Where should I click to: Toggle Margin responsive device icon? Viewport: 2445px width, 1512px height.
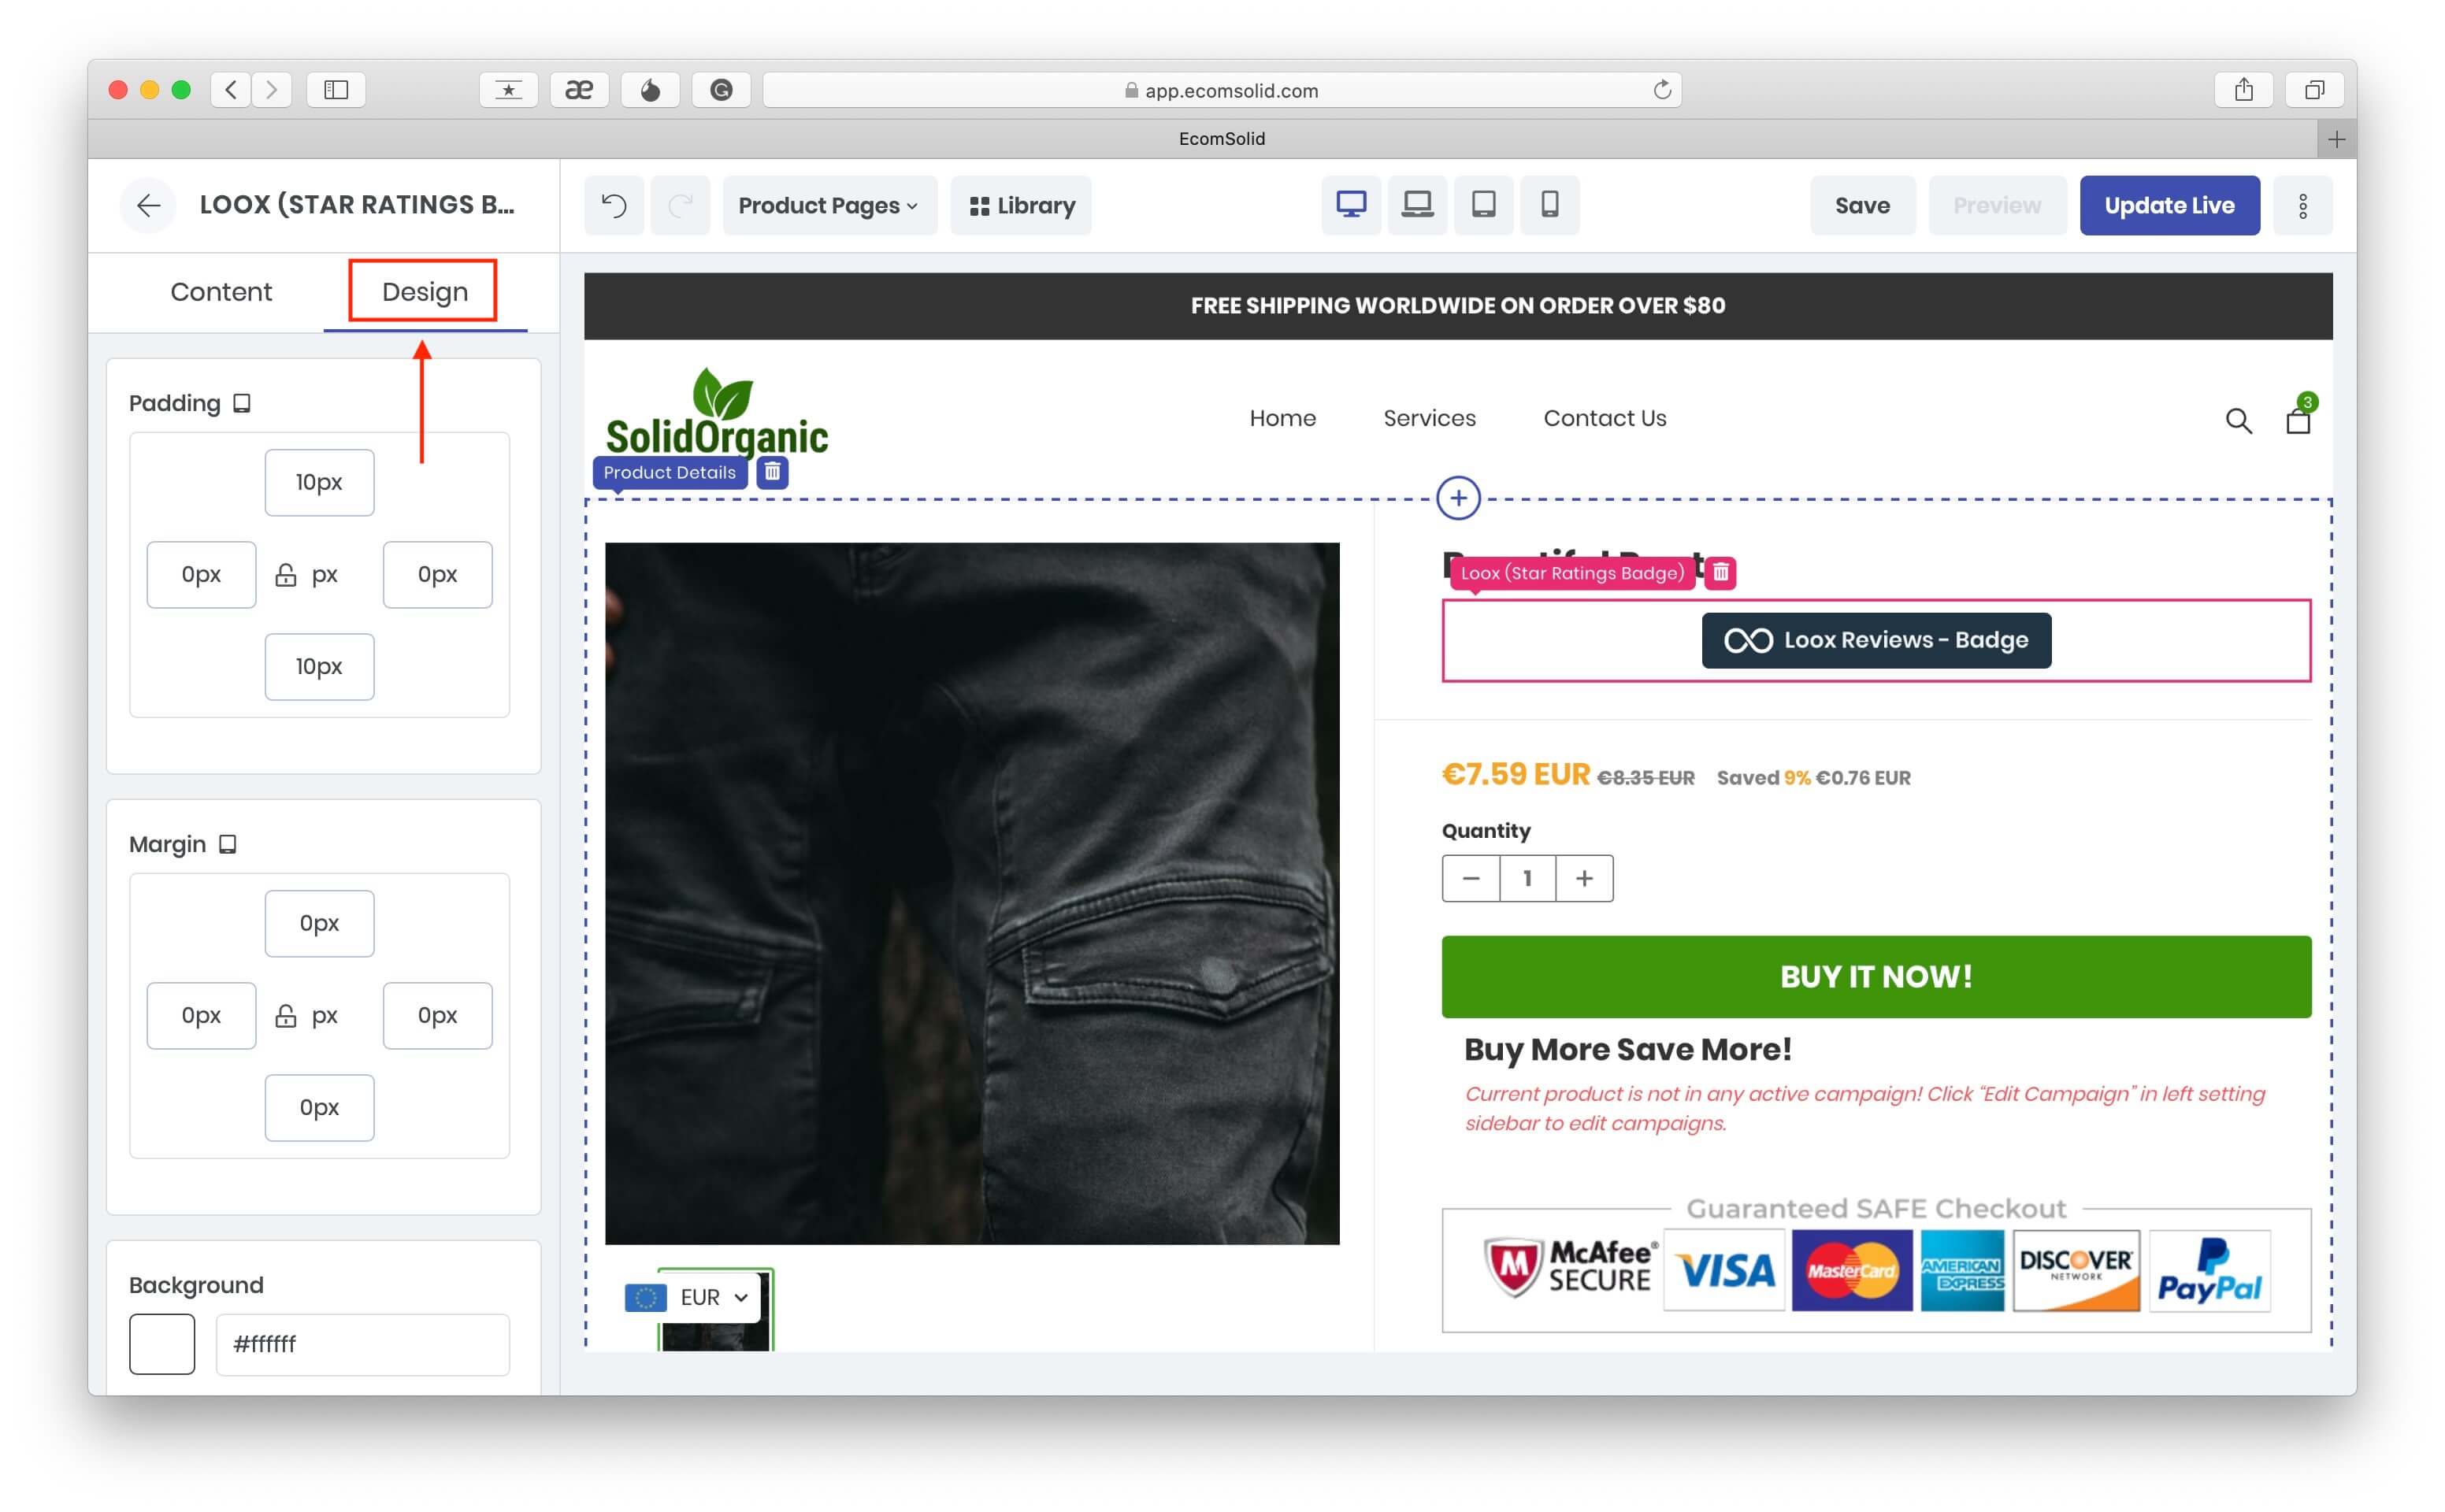pos(228,844)
